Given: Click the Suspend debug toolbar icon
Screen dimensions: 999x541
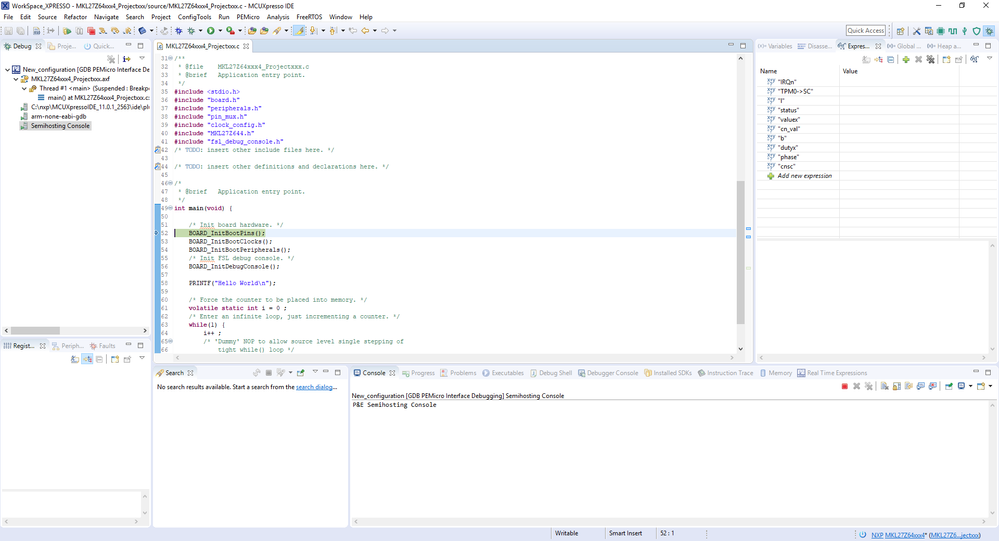Looking at the screenshot, I should (x=79, y=31).
